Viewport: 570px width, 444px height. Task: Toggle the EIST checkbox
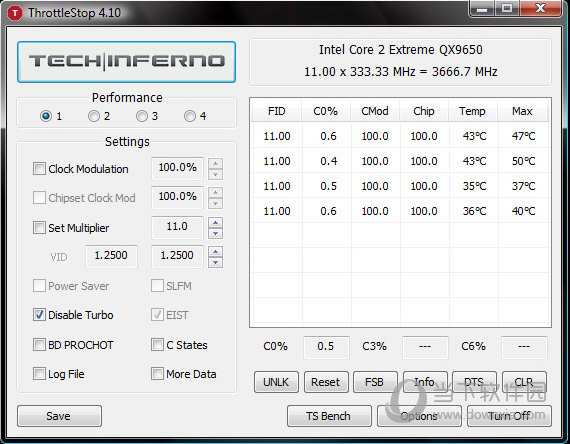coord(157,315)
